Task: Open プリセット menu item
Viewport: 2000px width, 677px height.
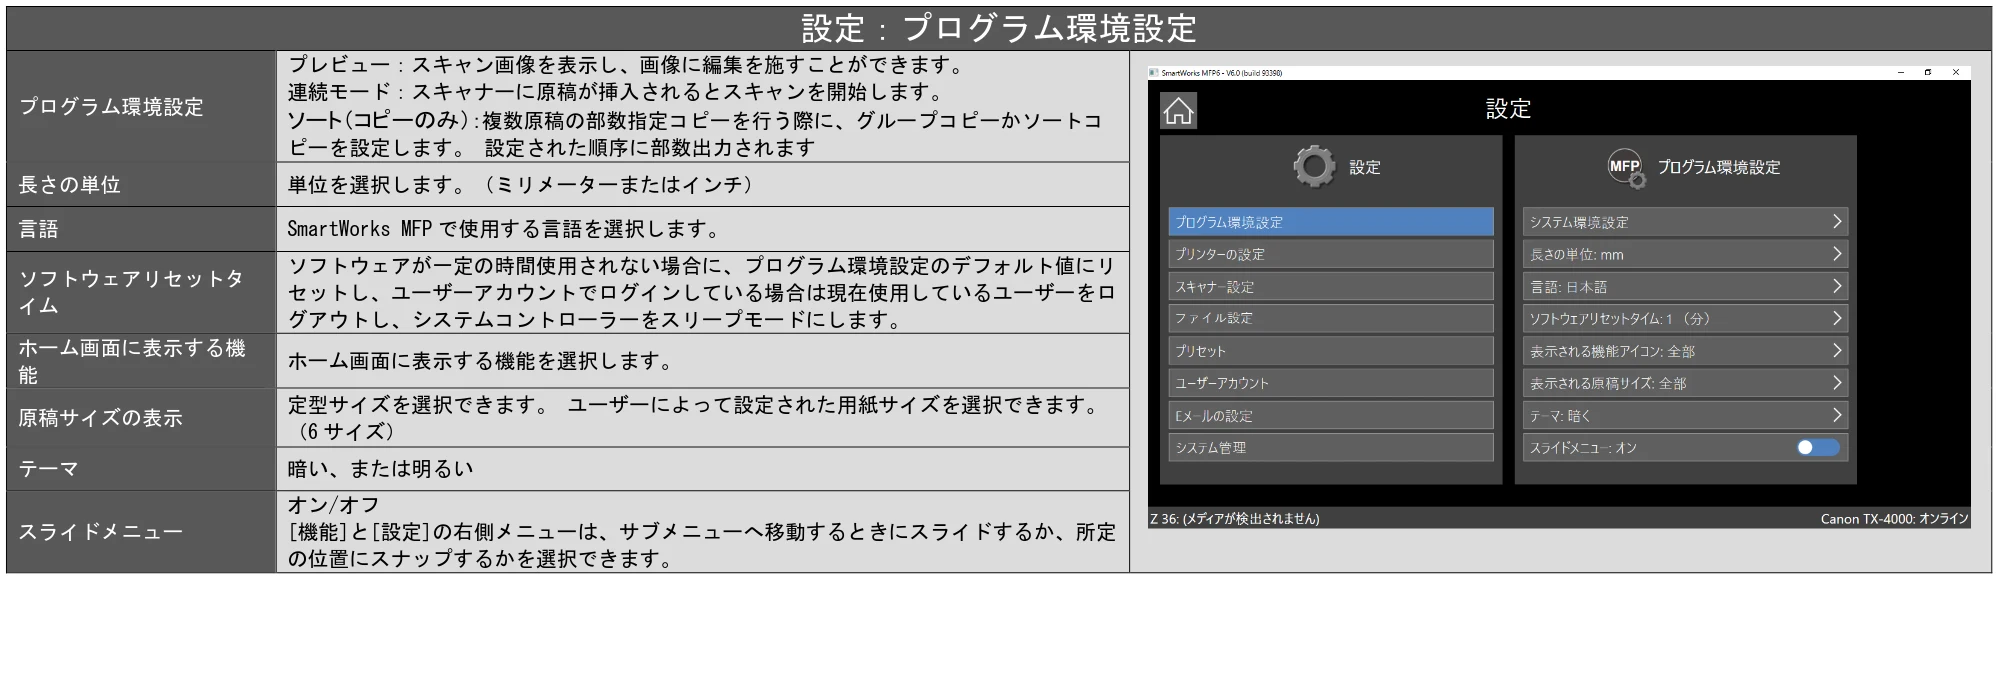Action: tap(1330, 351)
